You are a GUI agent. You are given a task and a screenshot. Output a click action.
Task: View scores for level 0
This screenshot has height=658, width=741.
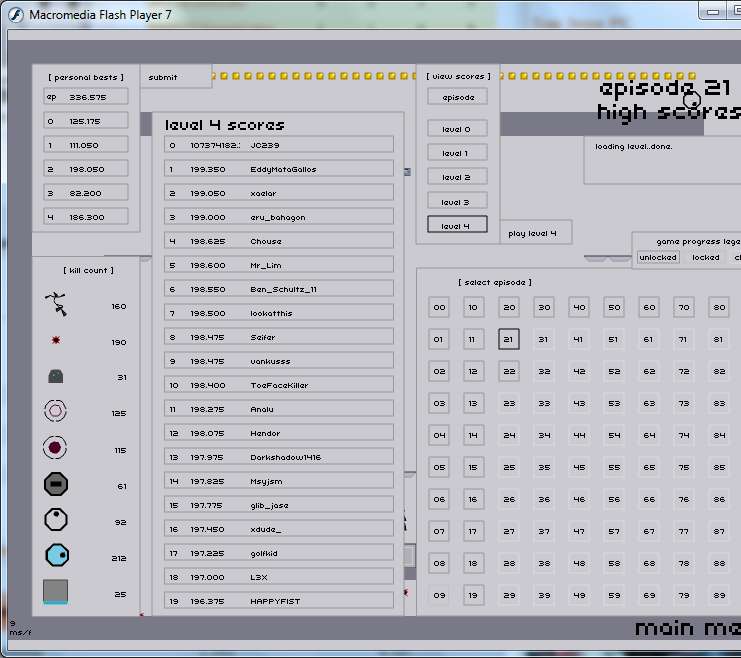click(x=456, y=129)
